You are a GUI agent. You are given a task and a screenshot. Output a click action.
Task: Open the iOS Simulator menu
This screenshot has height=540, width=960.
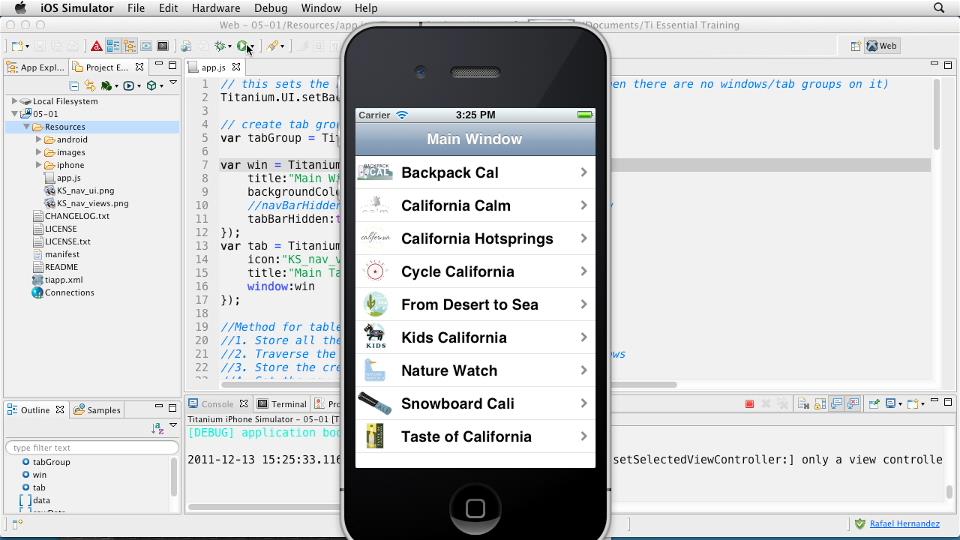77,8
